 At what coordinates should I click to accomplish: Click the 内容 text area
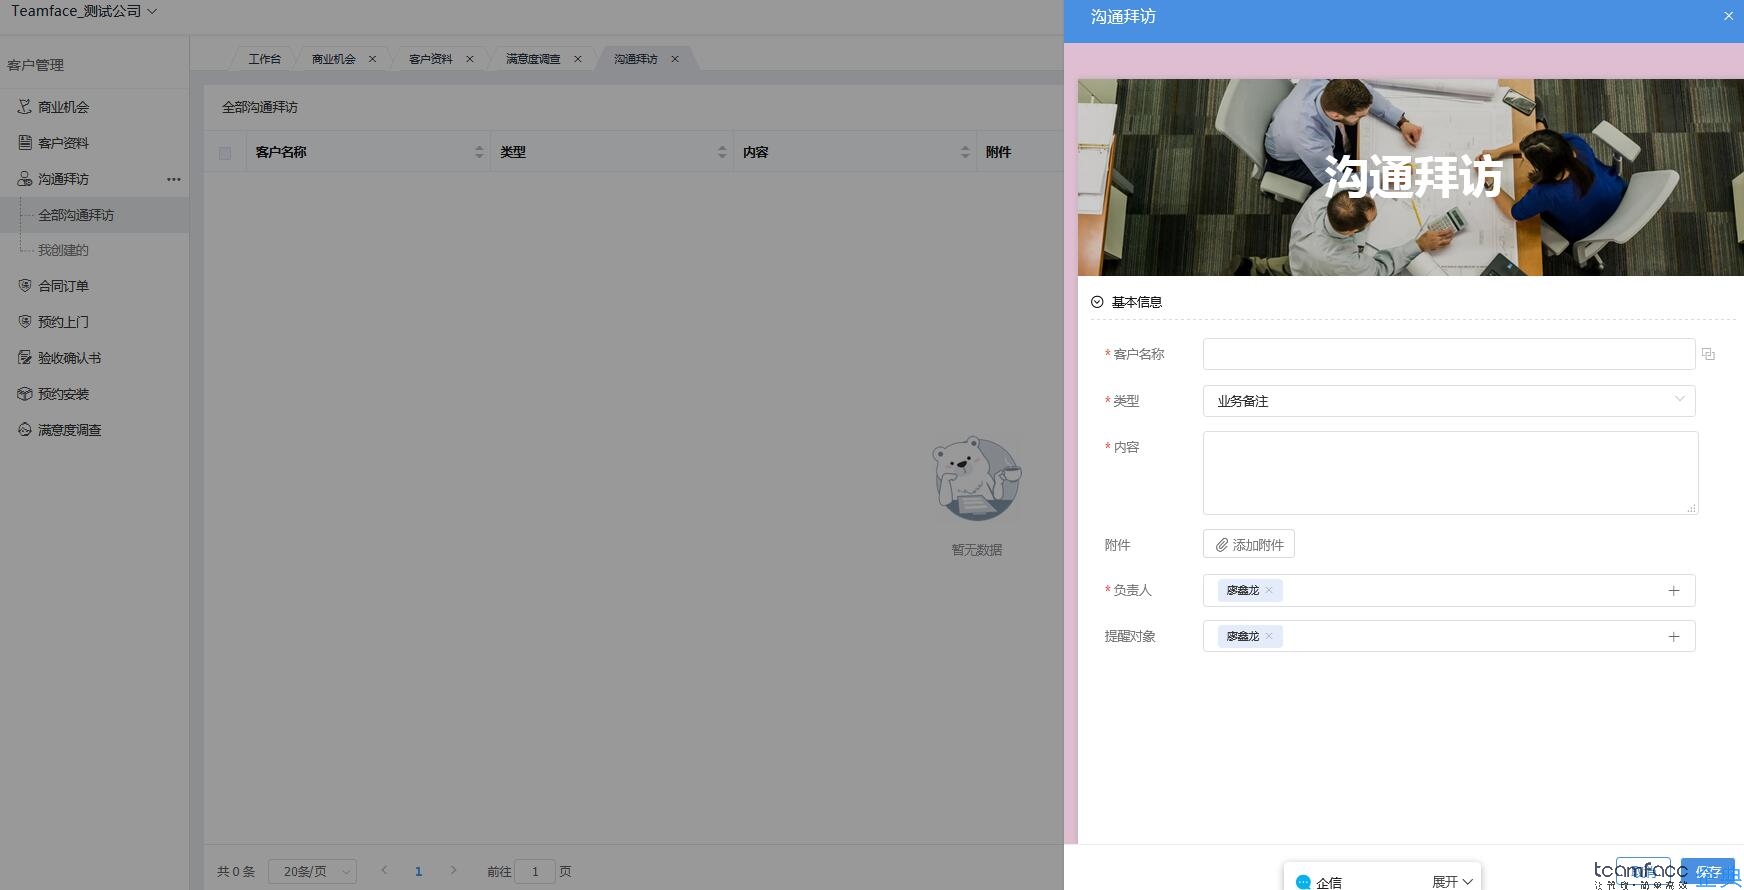1450,473
